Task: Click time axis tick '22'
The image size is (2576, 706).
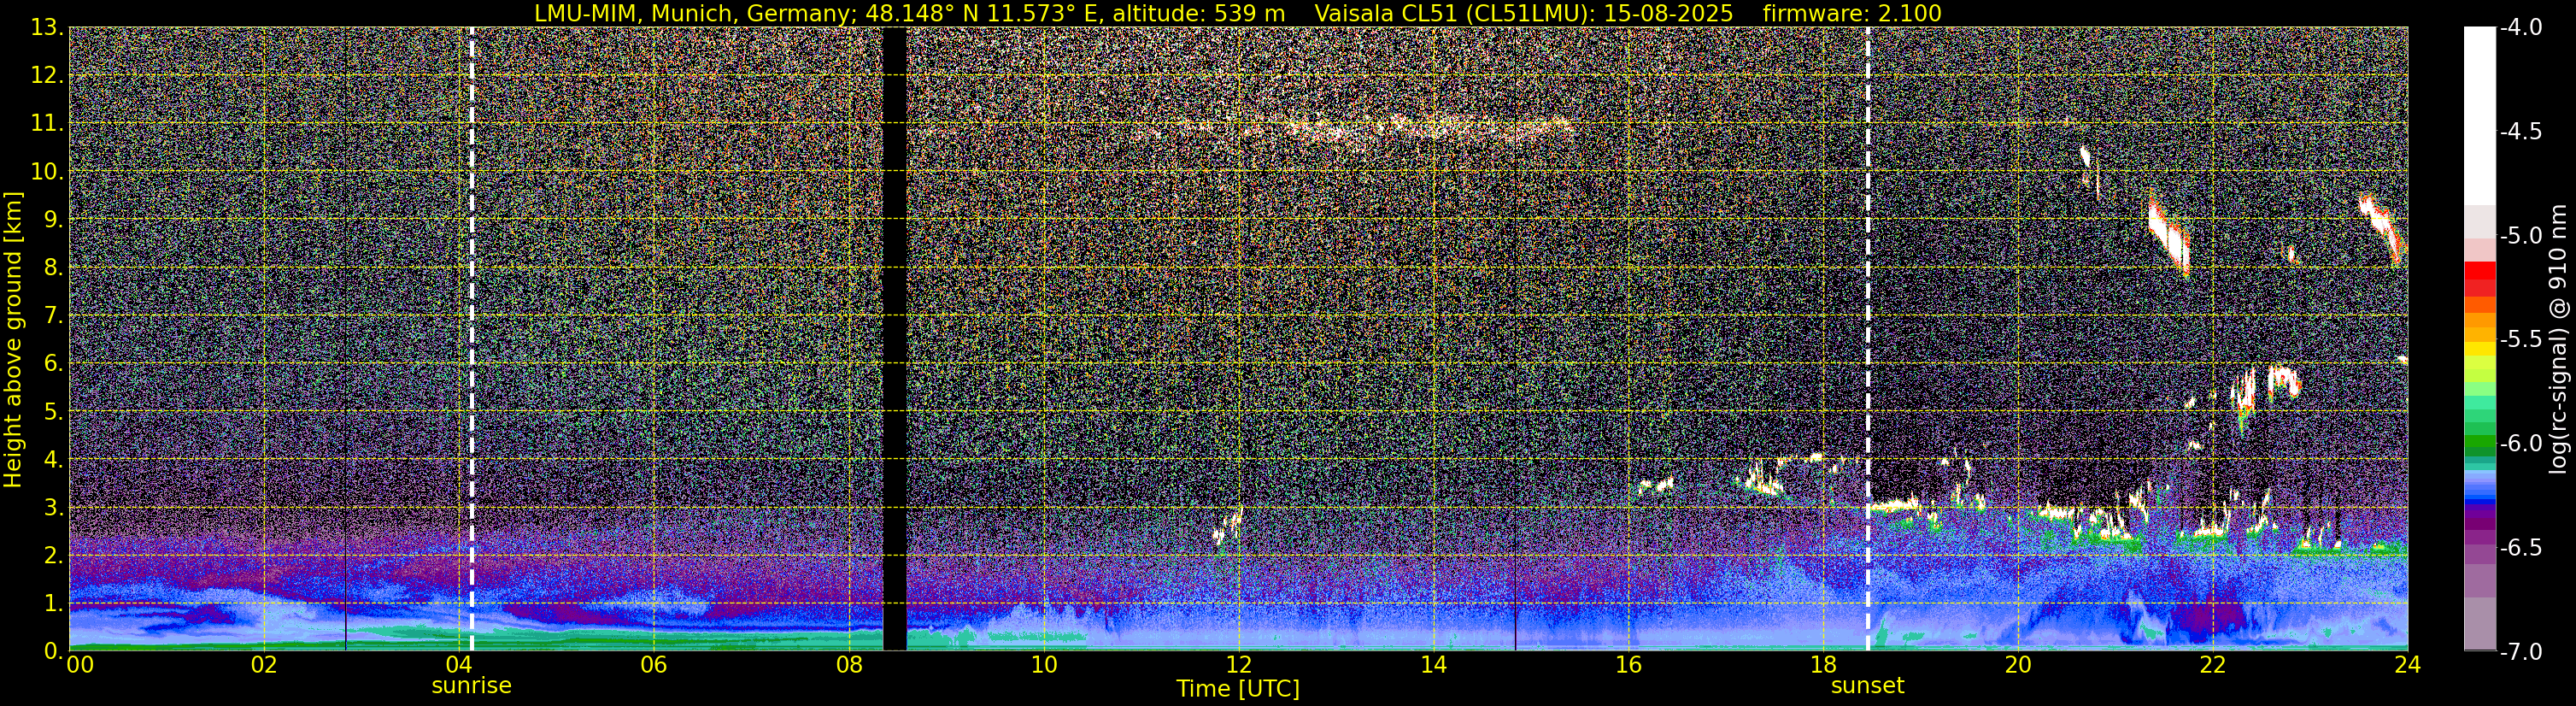Action: [2213, 665]
